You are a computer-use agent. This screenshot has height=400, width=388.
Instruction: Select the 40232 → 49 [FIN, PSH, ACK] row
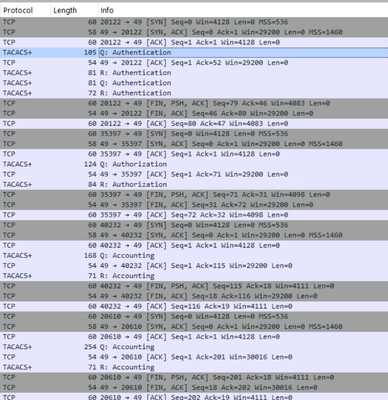[x=194, y=286]
